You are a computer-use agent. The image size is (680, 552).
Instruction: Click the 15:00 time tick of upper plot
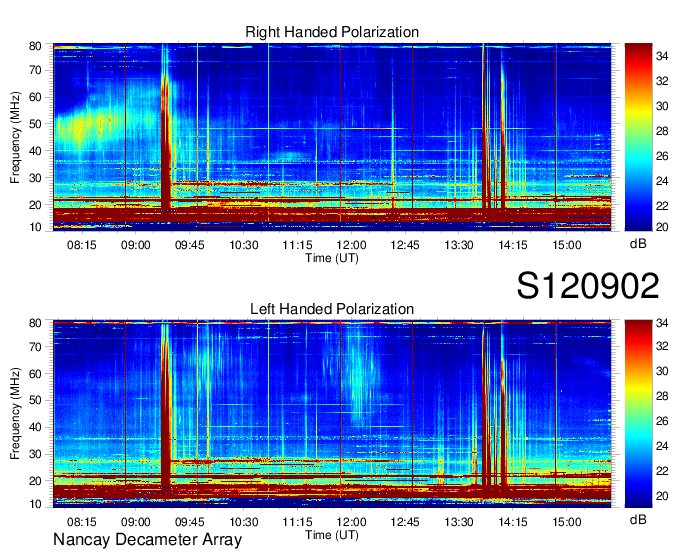(x=567, y=245)
